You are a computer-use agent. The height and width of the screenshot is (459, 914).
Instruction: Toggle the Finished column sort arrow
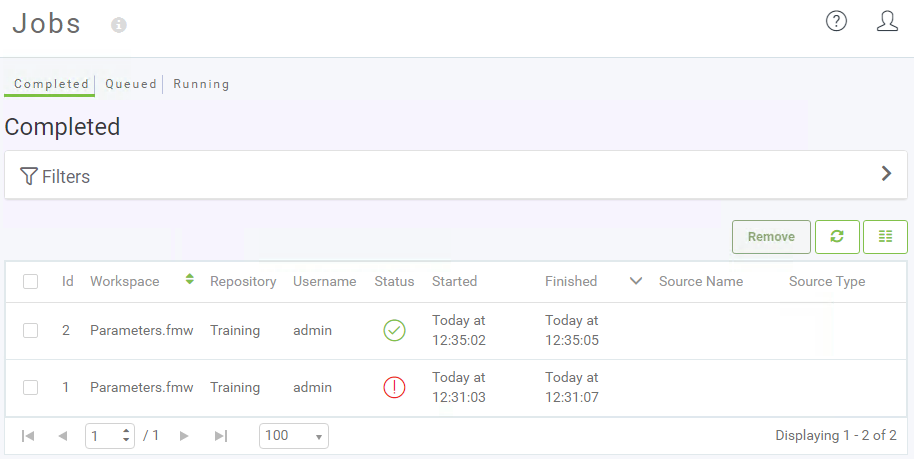click(636, 281)
